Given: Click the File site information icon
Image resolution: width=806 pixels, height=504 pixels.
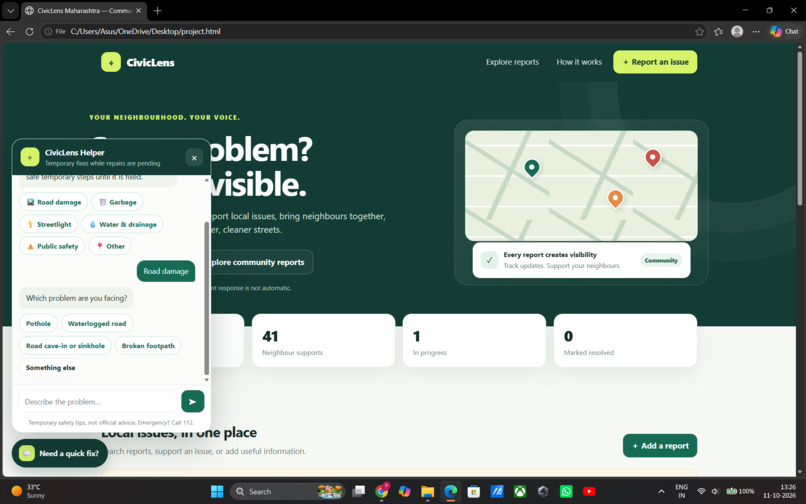Looking at the screenshot, I should tap(56, 31).
